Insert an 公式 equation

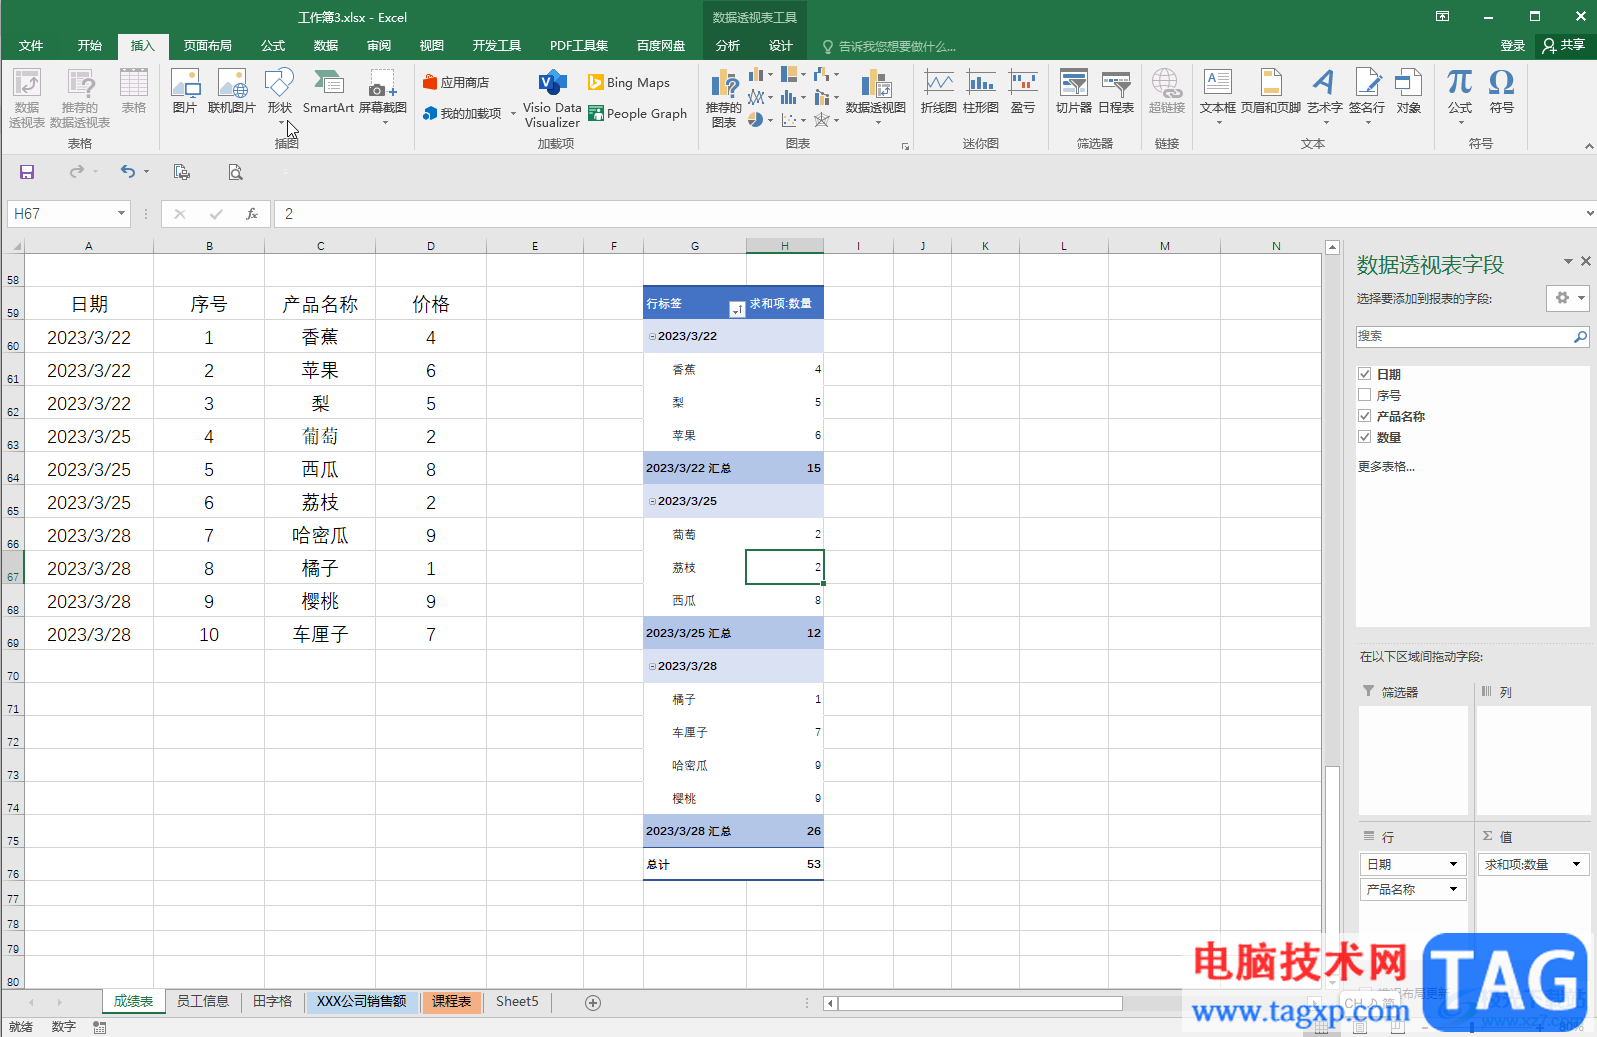(1460, 95)
